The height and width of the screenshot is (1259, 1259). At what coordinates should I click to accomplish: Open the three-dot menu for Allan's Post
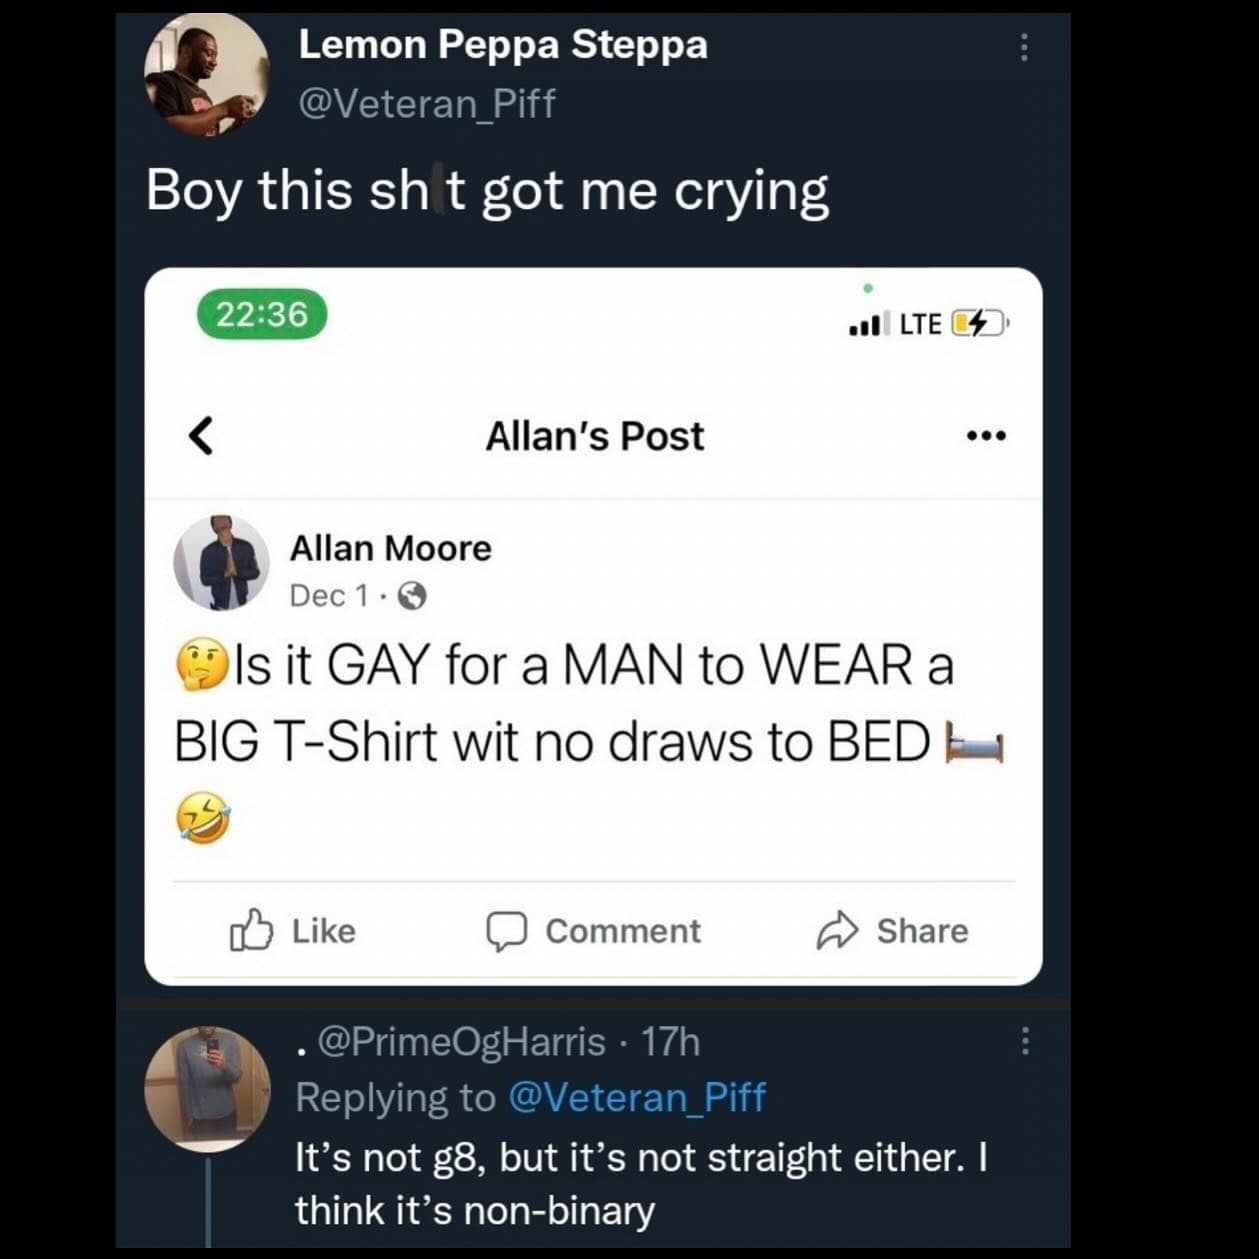pyautogui.click(x=987, y=436)
